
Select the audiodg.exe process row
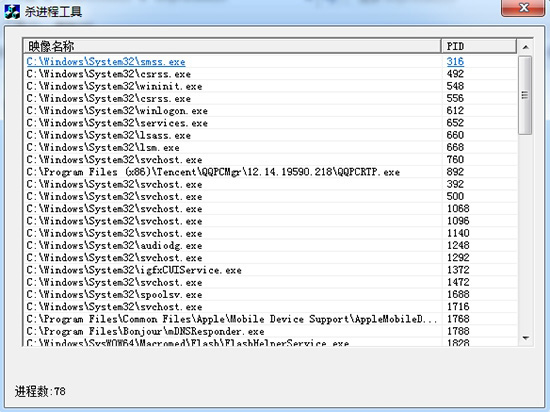pyautogui.click(x=270, y=245)
